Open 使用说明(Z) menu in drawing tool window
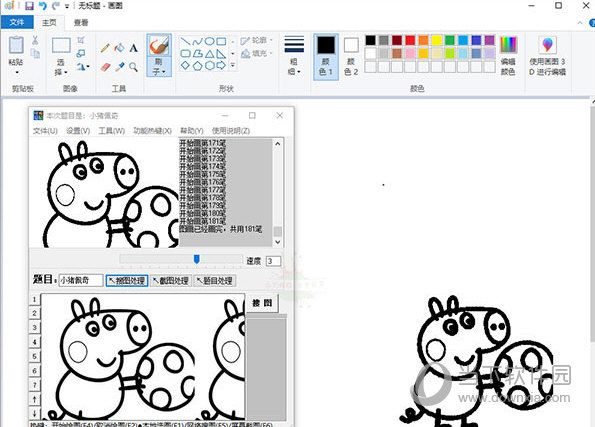 click(x=231, y=131)
